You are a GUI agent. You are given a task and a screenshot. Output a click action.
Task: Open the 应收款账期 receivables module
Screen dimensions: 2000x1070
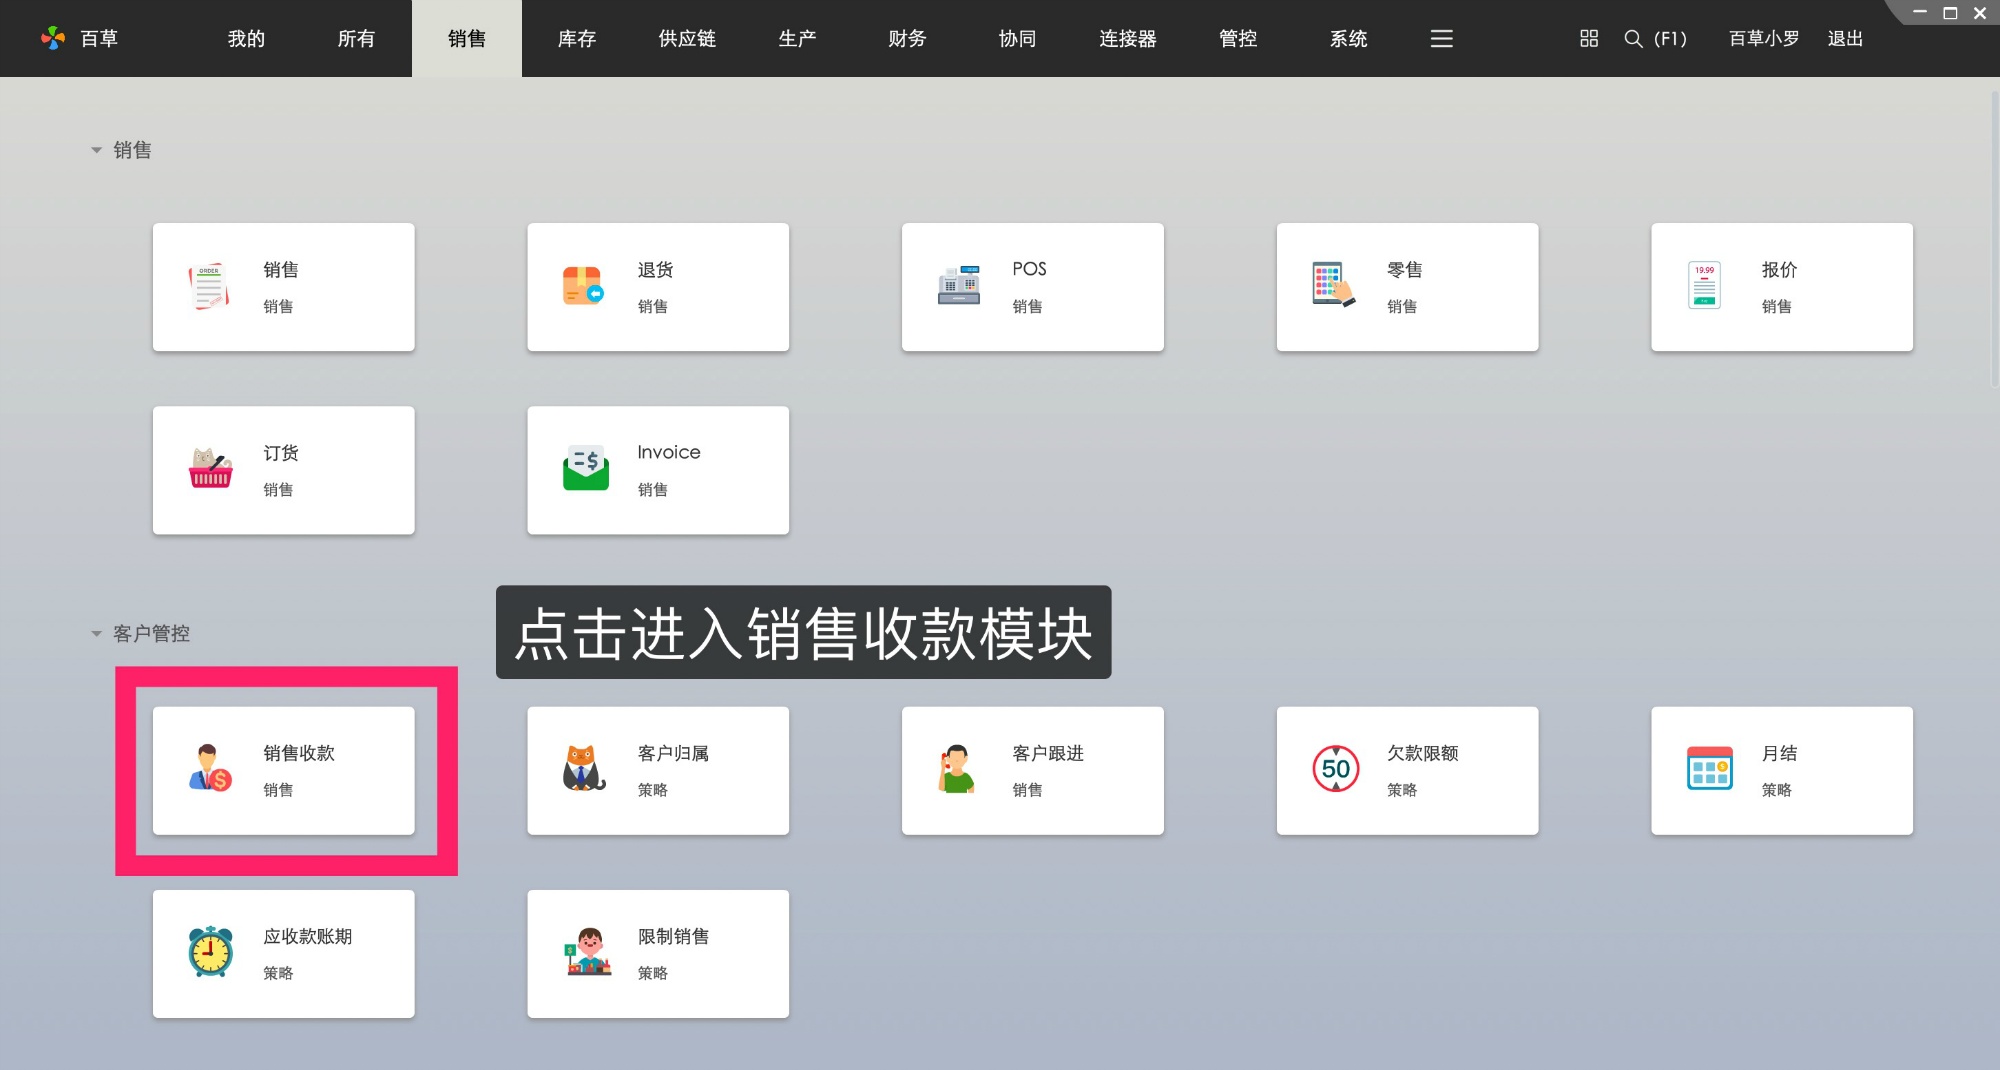click(x=284, y=953)
